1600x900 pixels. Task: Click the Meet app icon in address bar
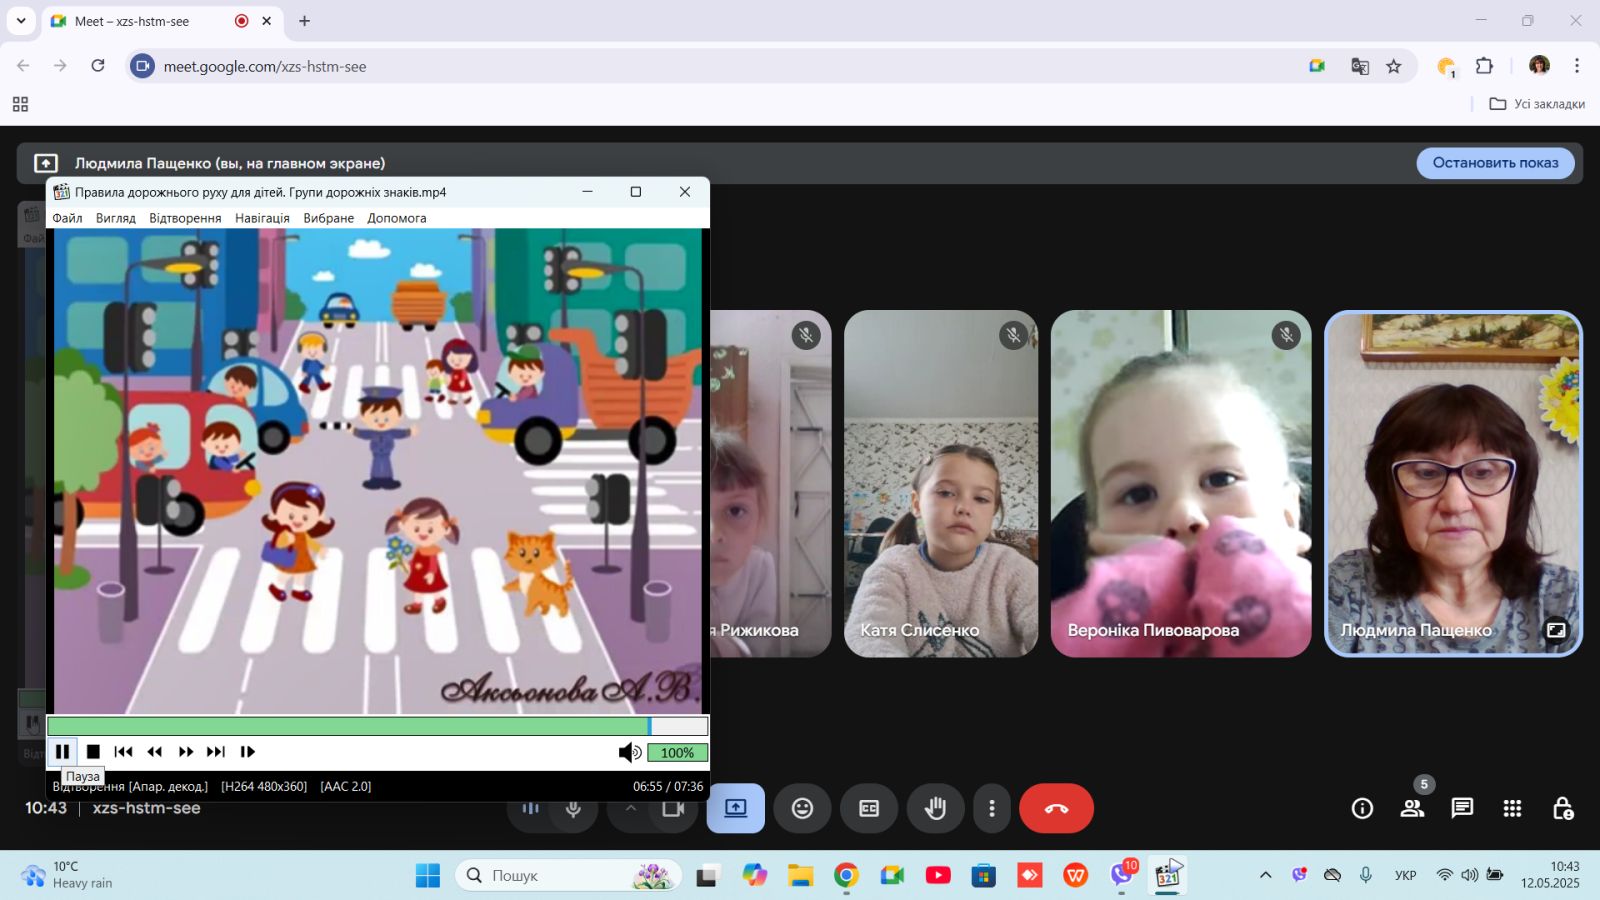pos(1317,66)
